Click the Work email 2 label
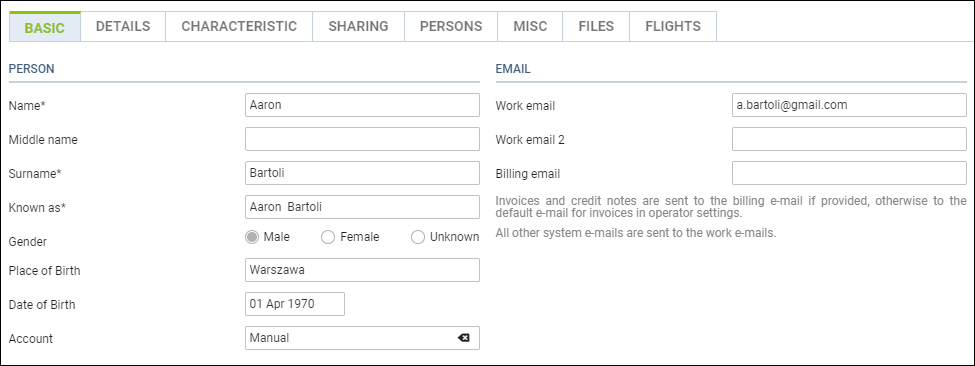Image resolution: width=975 pixels, height=366 pixels. [530, 140]
